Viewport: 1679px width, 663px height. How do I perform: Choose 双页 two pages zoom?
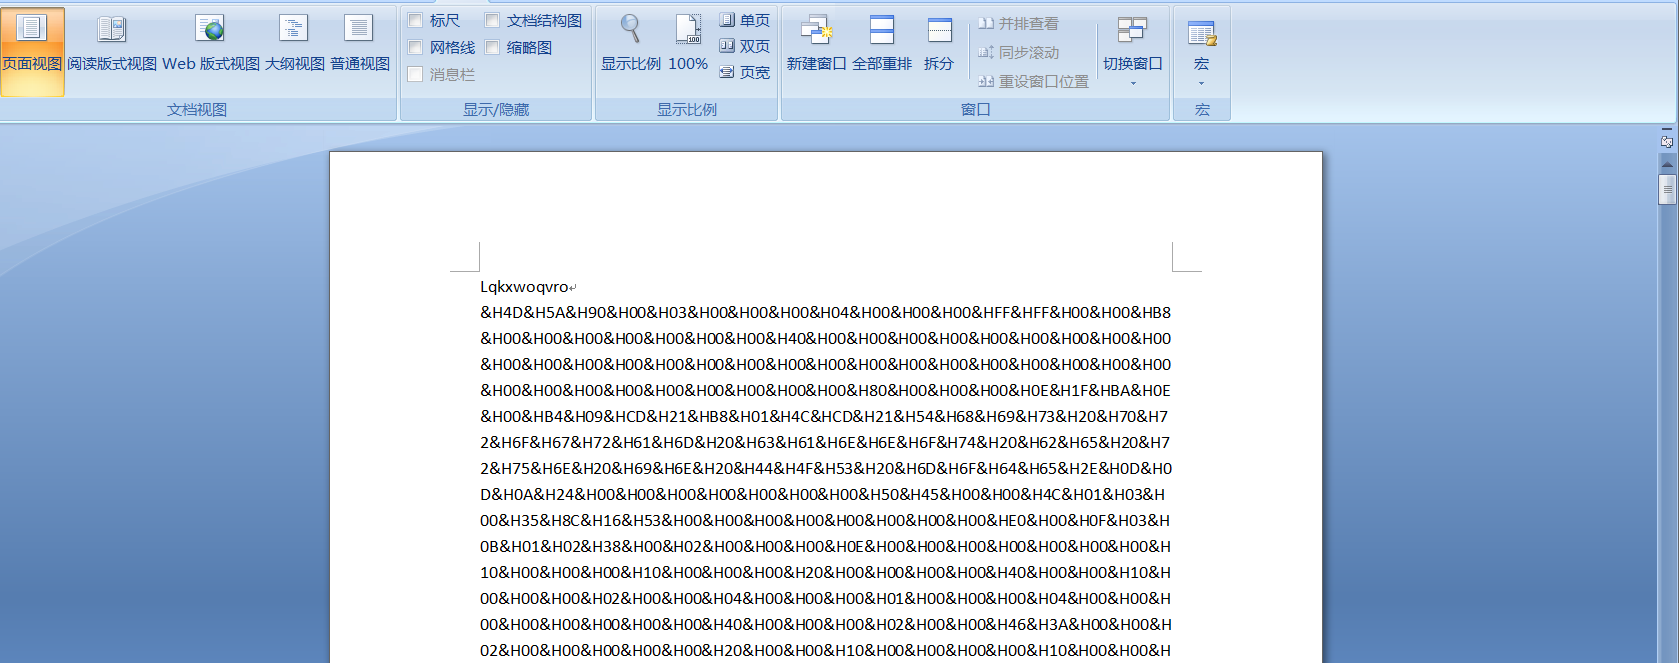[x=744, y=46]
